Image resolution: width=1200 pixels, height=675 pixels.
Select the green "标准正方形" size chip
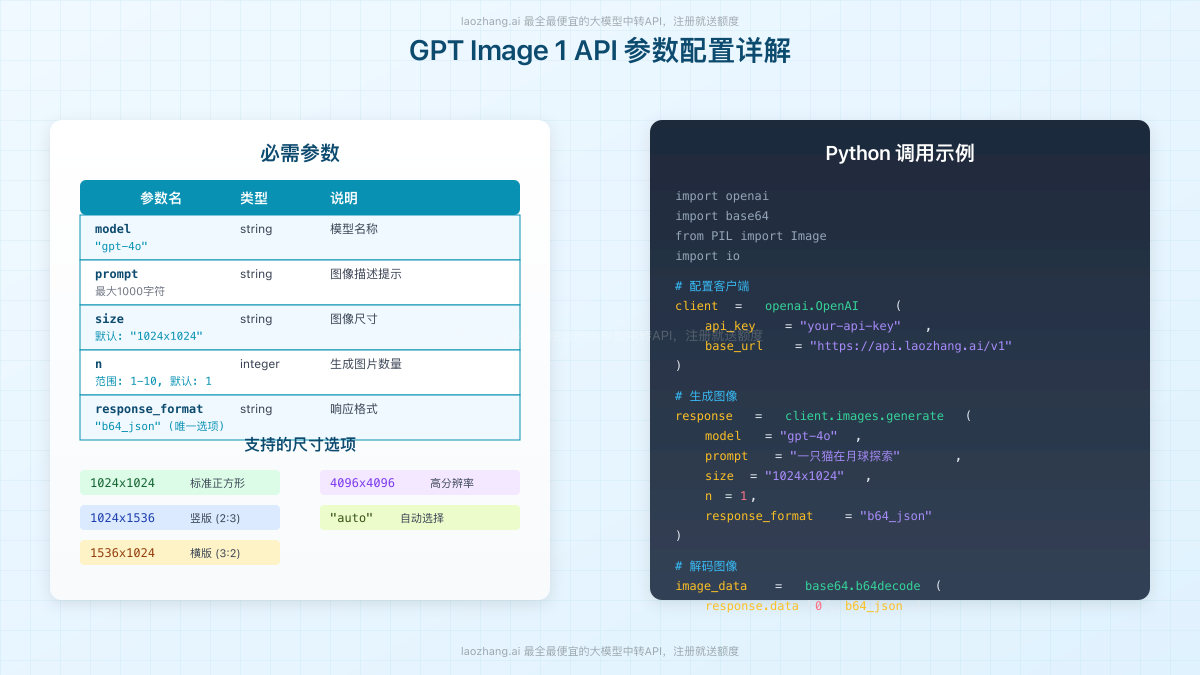(x=180, y=483)
